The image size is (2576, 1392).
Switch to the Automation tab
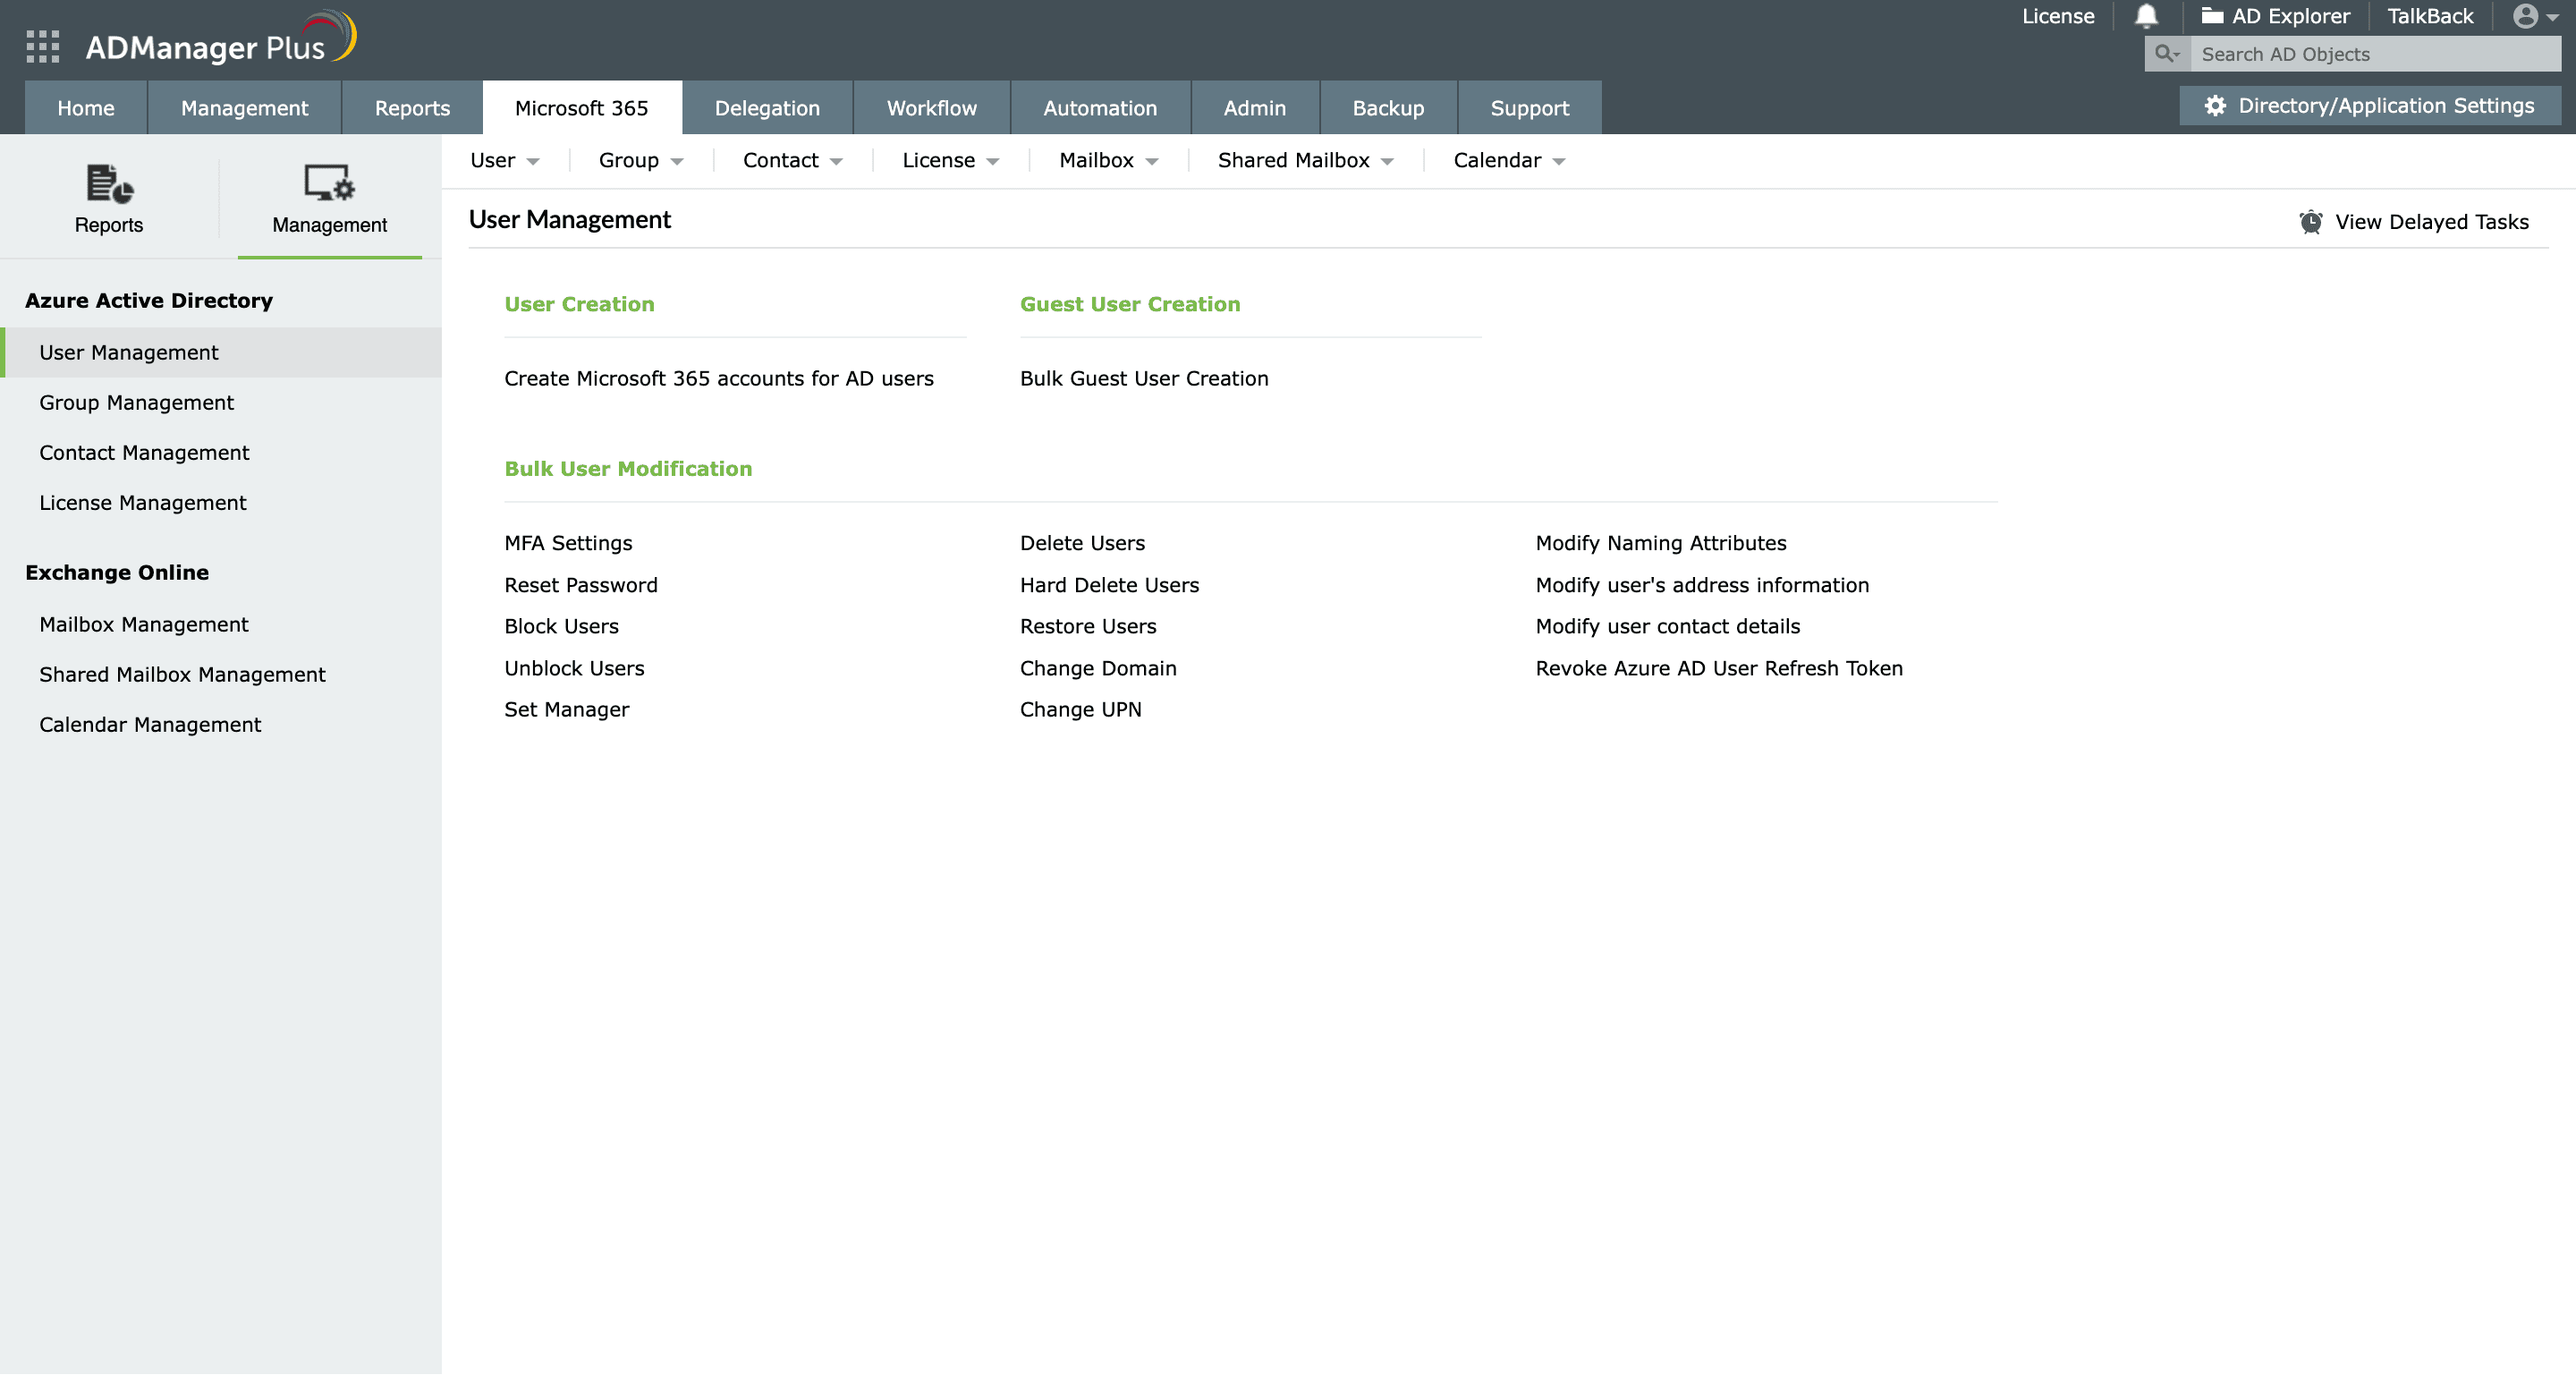click(x=1100, y=108)
